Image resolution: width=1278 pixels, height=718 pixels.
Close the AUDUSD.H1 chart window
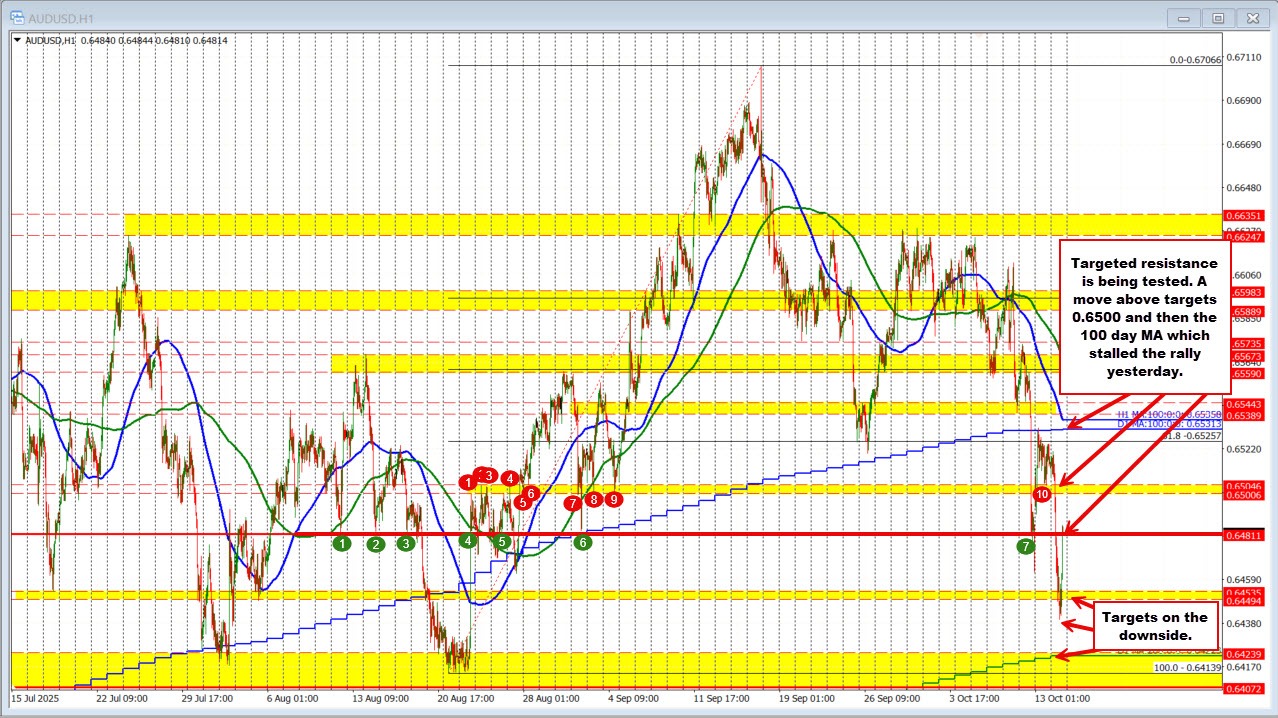[1251, 17]
